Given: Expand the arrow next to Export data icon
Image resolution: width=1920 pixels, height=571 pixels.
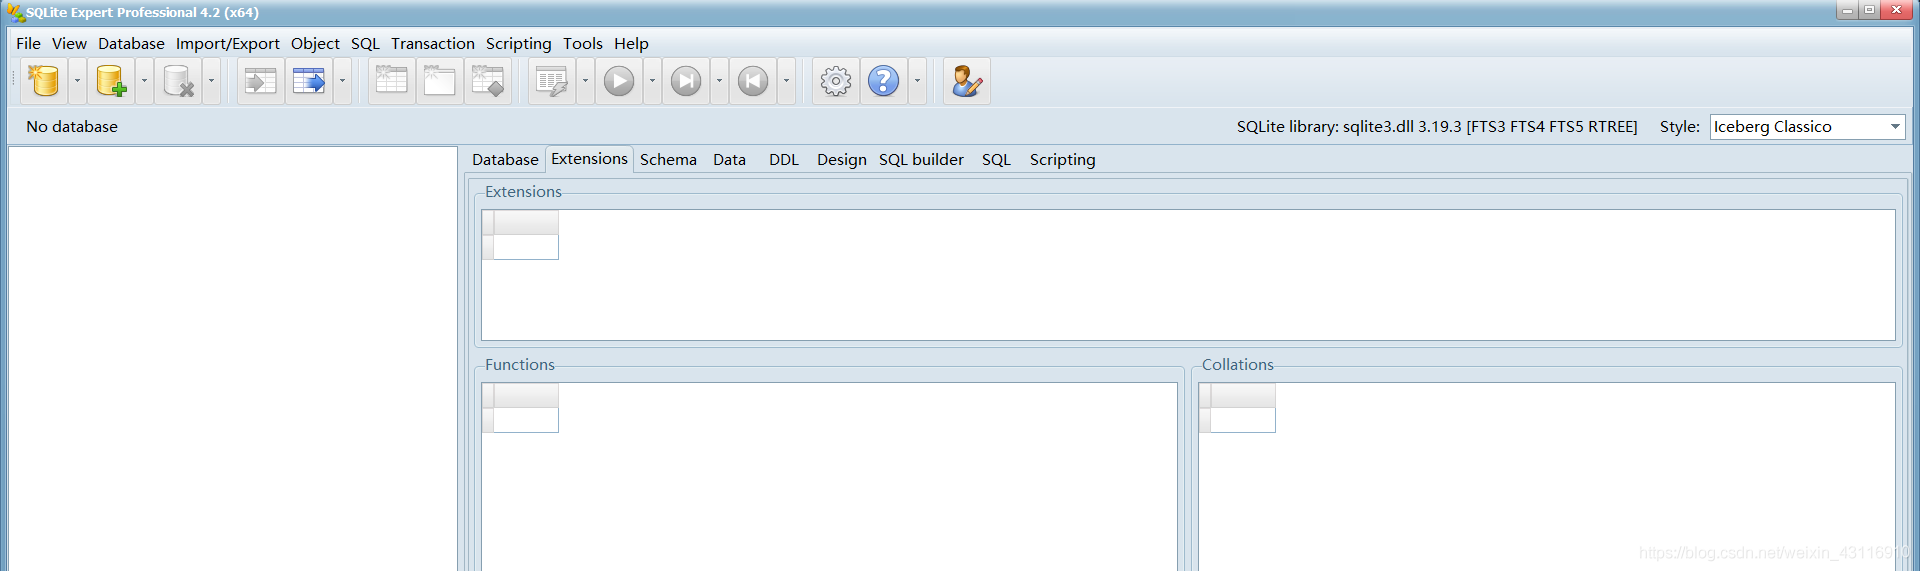Looking at the screenshot, I should tap(342, 81).
